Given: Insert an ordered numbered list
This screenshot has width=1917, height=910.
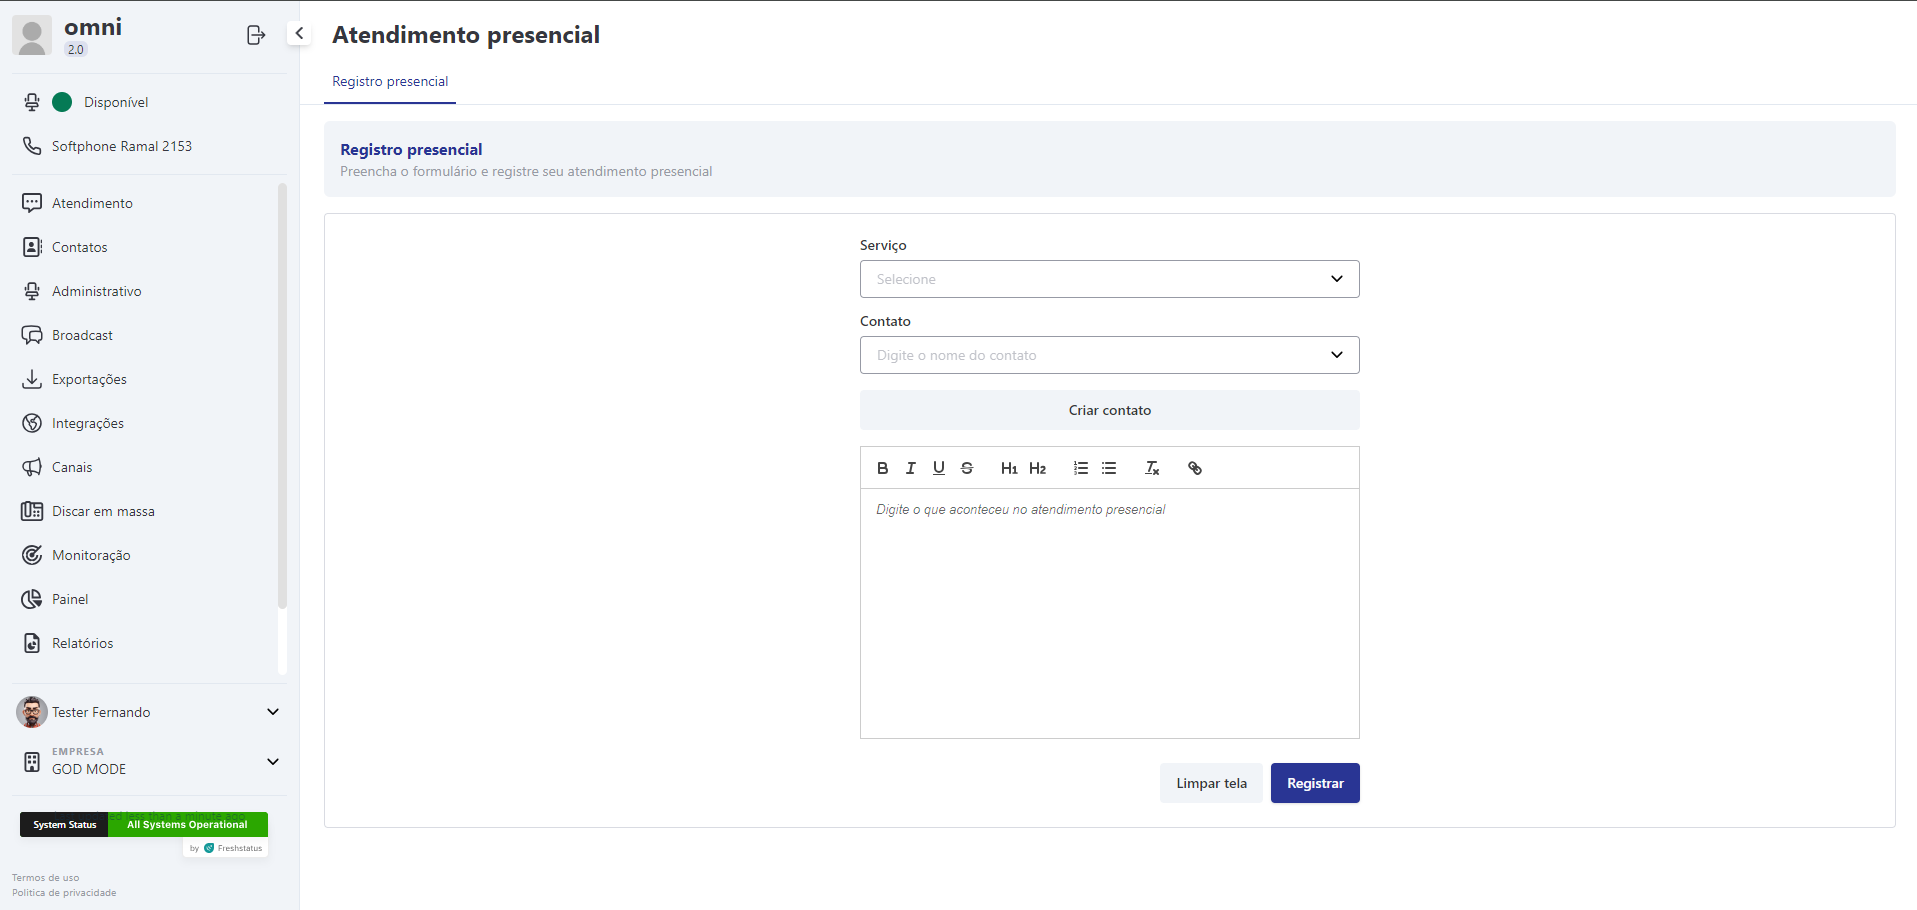Looking at the screenshot, I should tap(1080, 468).
